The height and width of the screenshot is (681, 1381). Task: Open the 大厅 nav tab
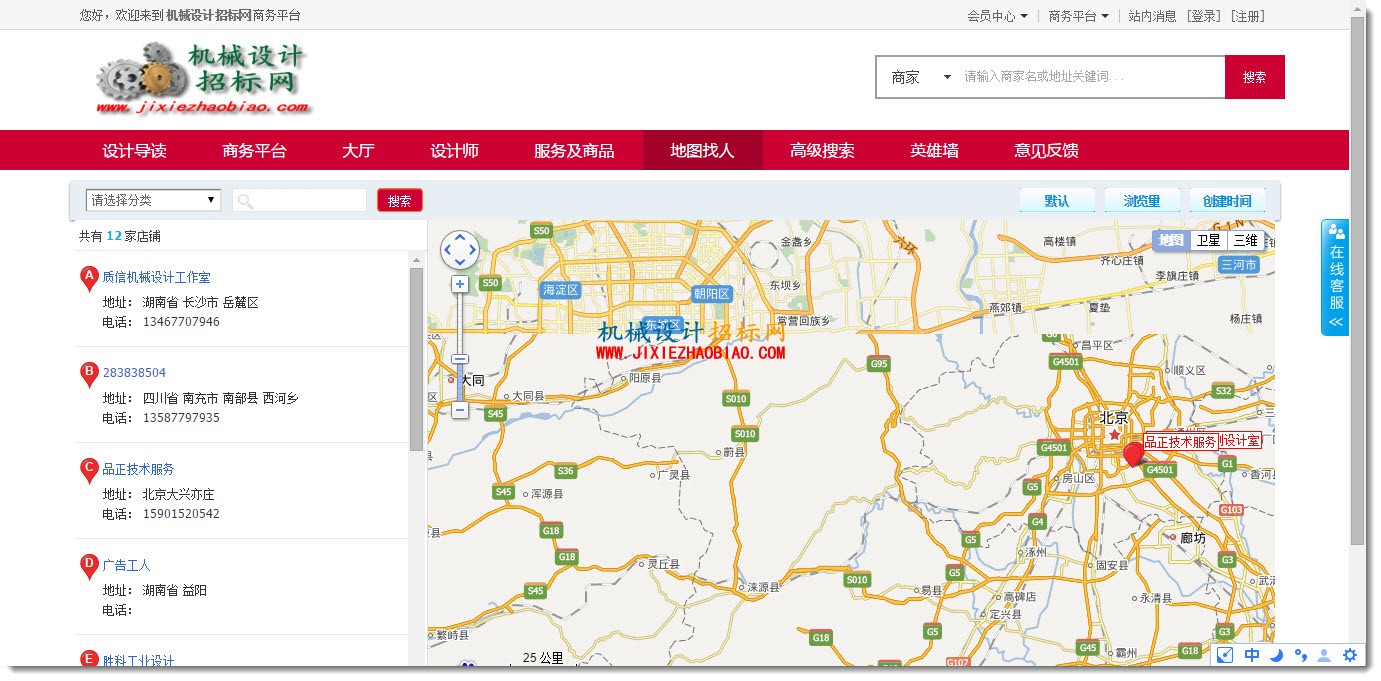pos(358,151)
